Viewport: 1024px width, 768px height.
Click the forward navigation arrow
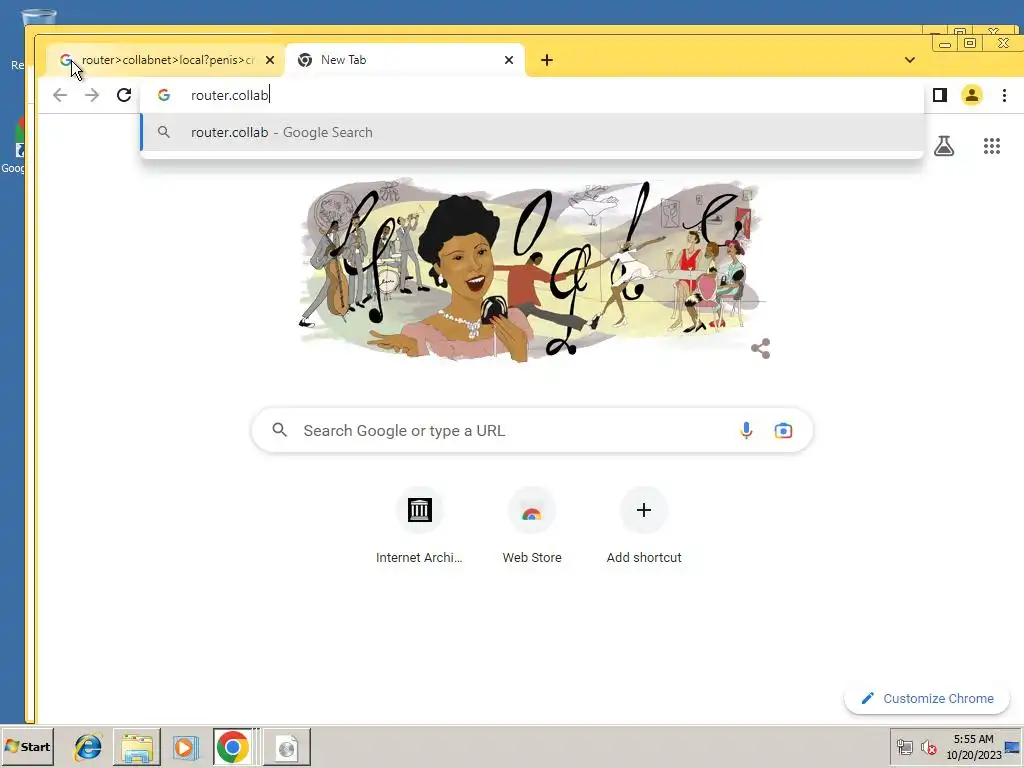[92, 95]
